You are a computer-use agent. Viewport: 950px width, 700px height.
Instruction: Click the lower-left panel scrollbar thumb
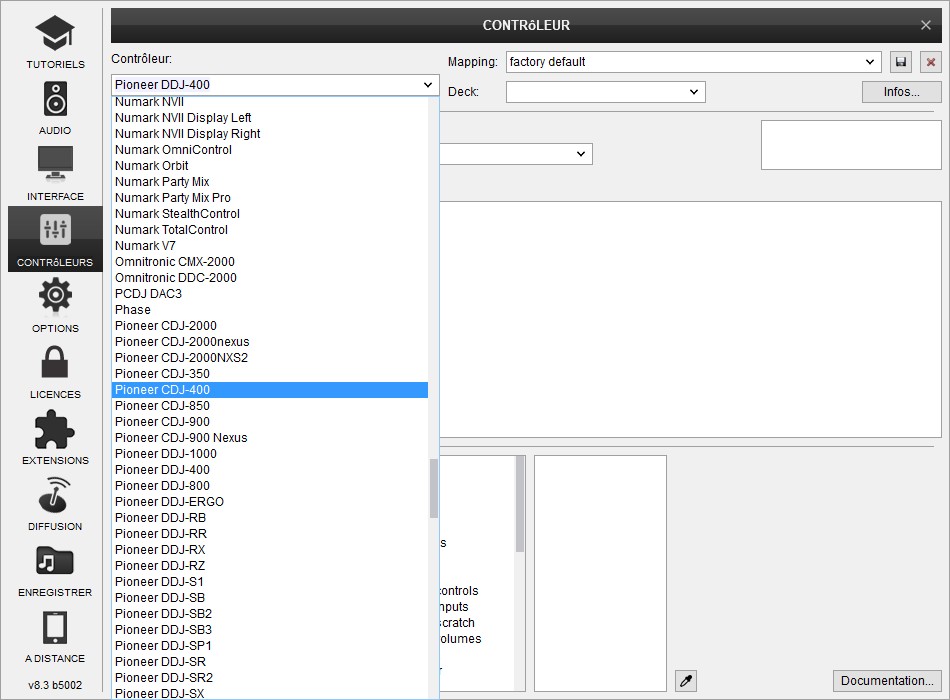point(520,504)
